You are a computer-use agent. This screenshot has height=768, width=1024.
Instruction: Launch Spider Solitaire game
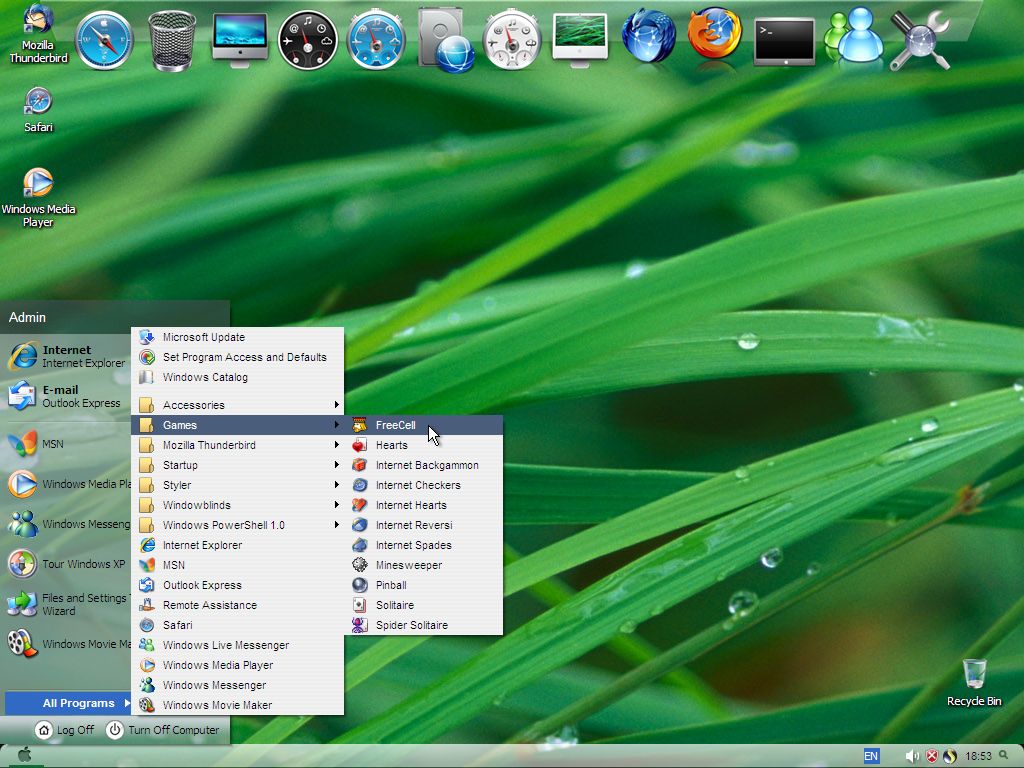click(424, 625)
